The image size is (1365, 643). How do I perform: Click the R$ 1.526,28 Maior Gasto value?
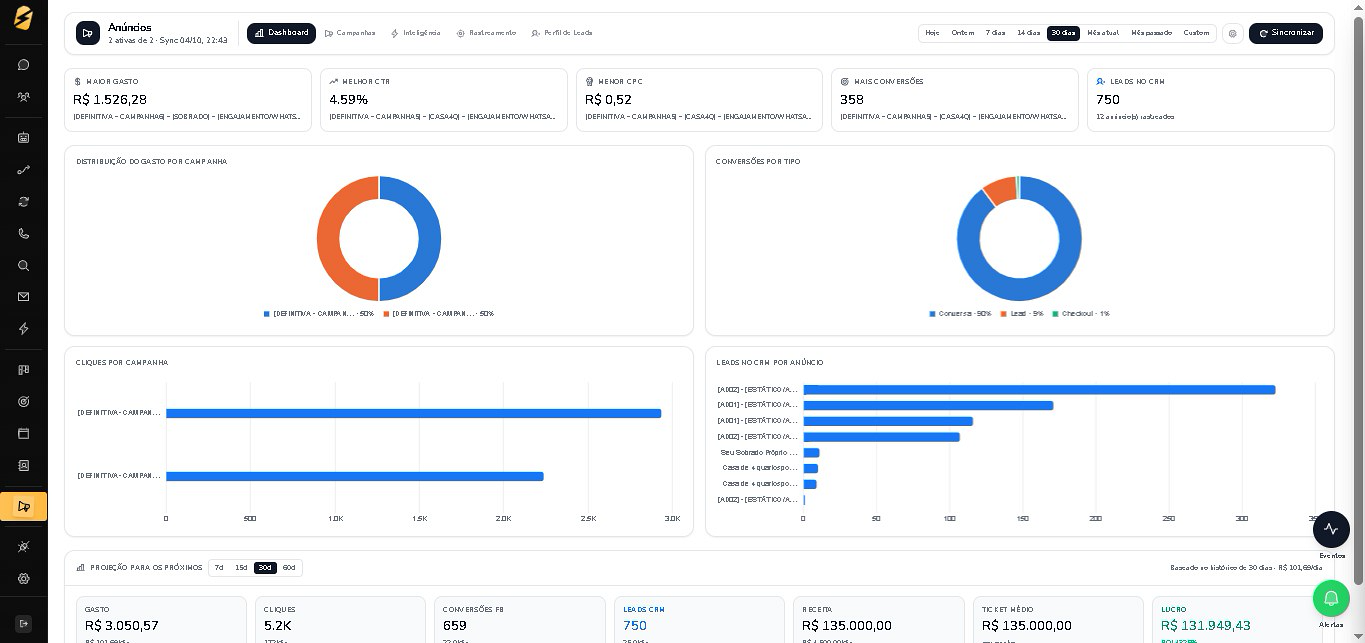click(x=110, y=100)
